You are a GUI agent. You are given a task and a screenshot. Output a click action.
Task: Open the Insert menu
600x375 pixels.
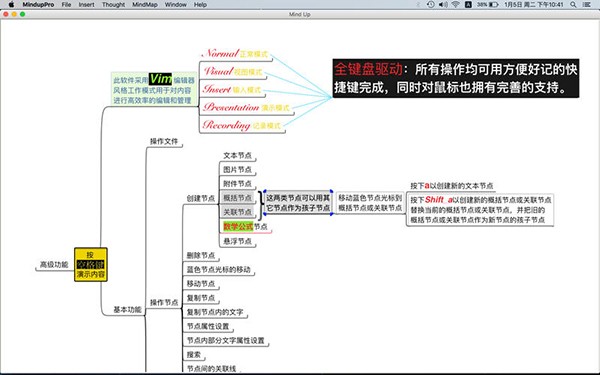click(86, 5)
